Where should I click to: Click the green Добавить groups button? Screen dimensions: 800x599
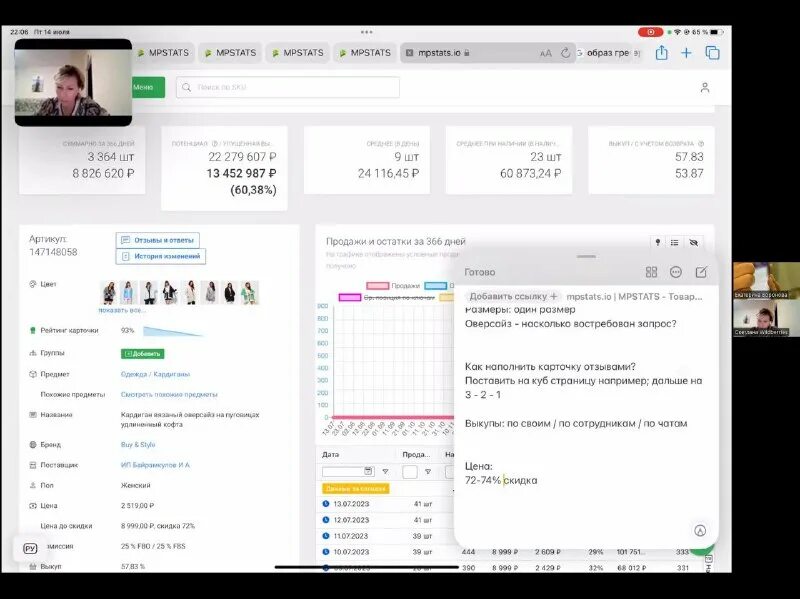point(142,354)
